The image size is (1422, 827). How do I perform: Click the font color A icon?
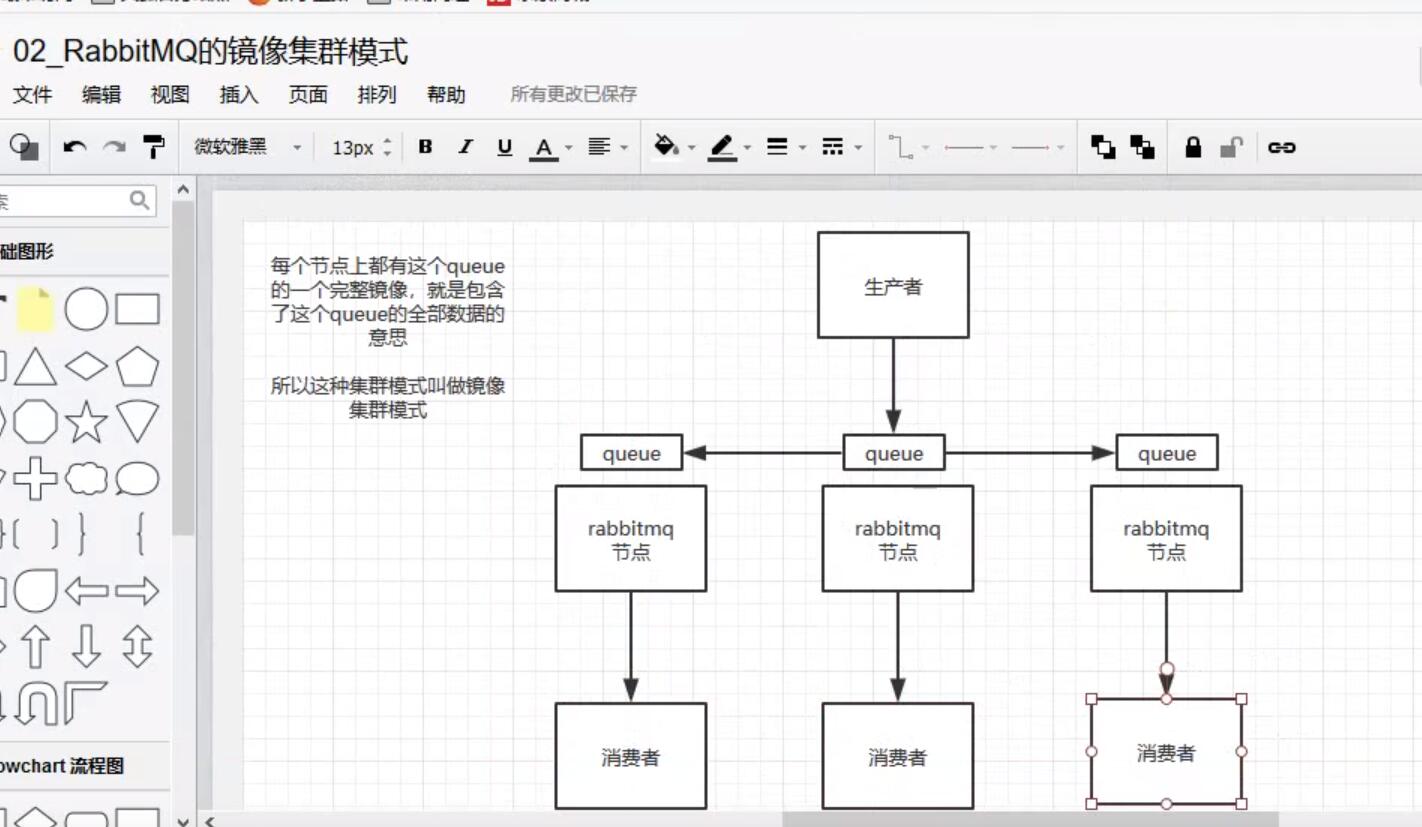pos(544,148)
